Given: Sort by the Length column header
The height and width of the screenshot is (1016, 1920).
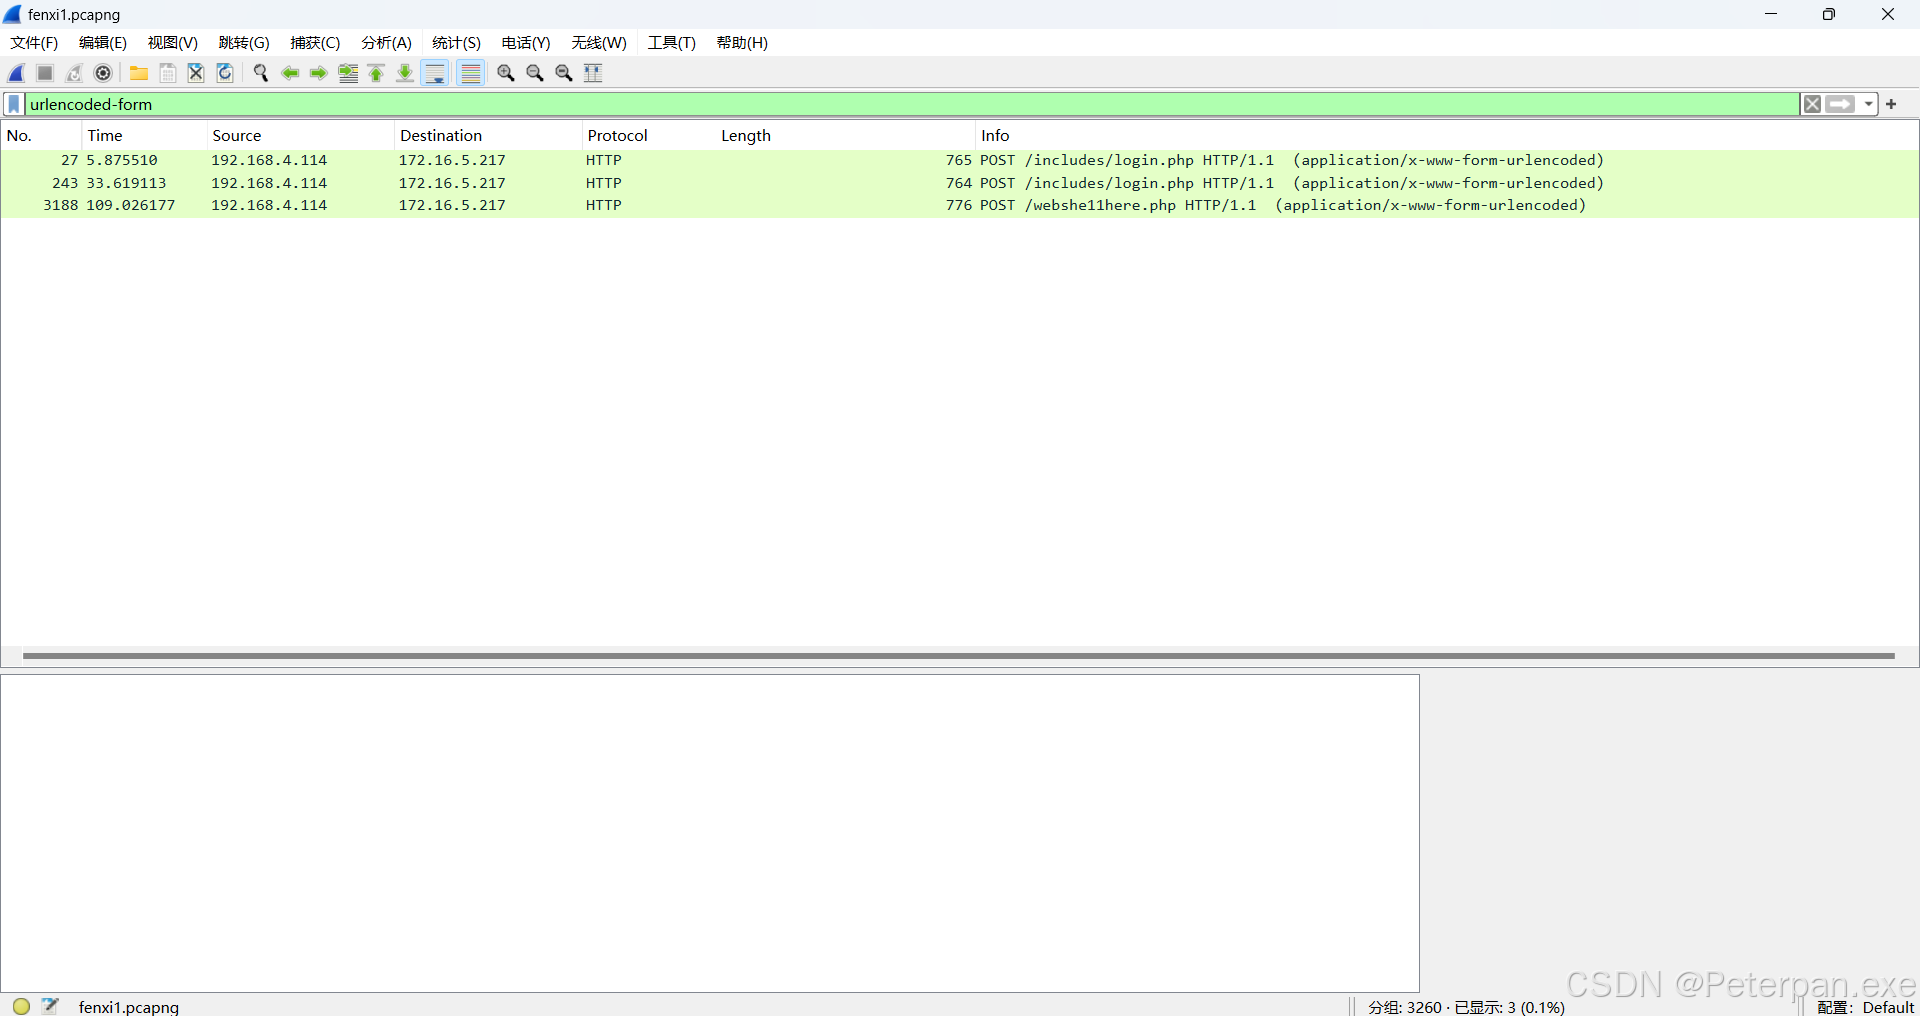Looking at the screenshot, I should 845,136.
